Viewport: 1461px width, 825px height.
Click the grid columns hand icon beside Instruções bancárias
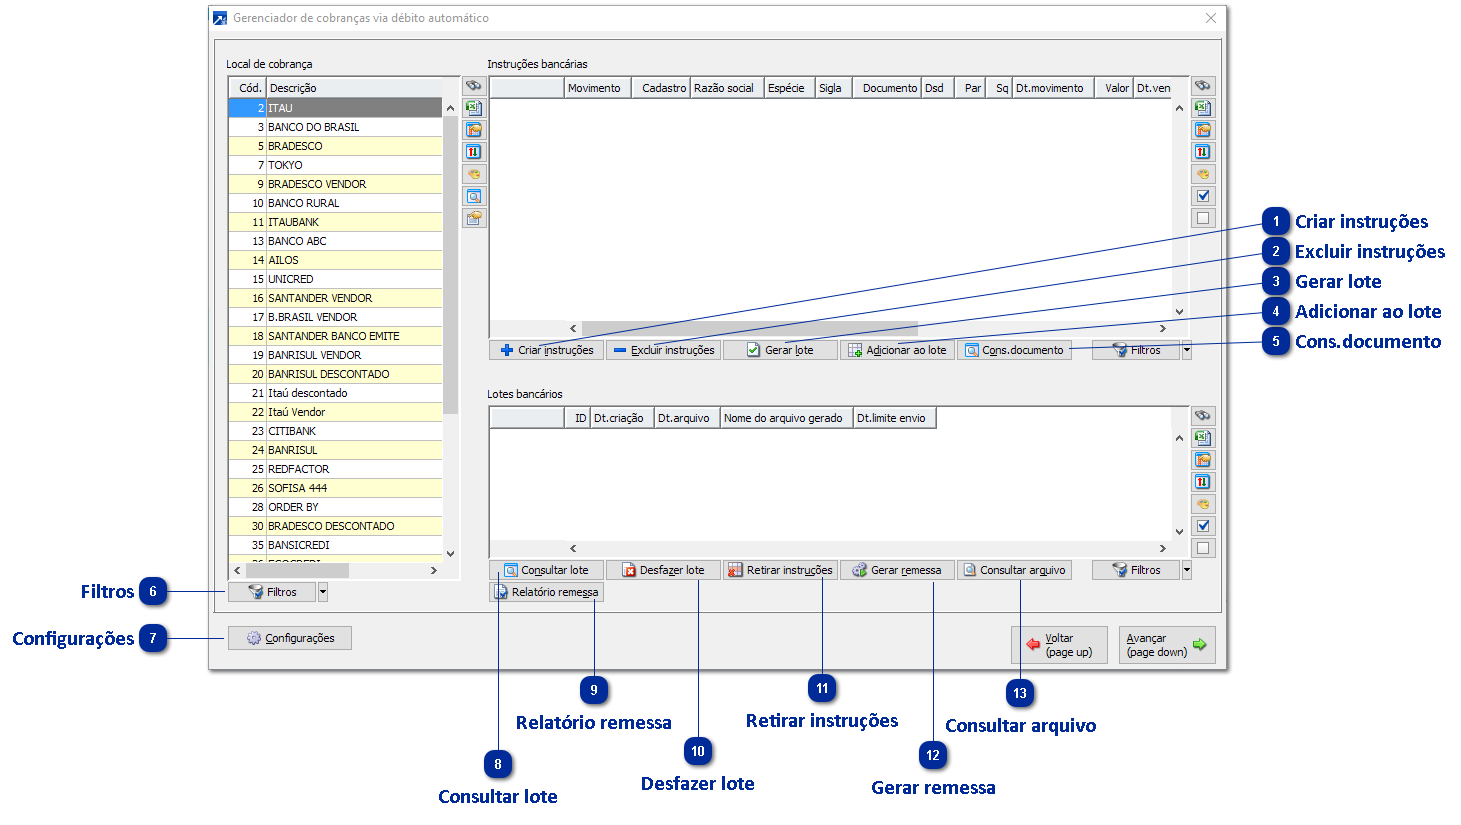pyautogui.click(x=1203, y=130)
